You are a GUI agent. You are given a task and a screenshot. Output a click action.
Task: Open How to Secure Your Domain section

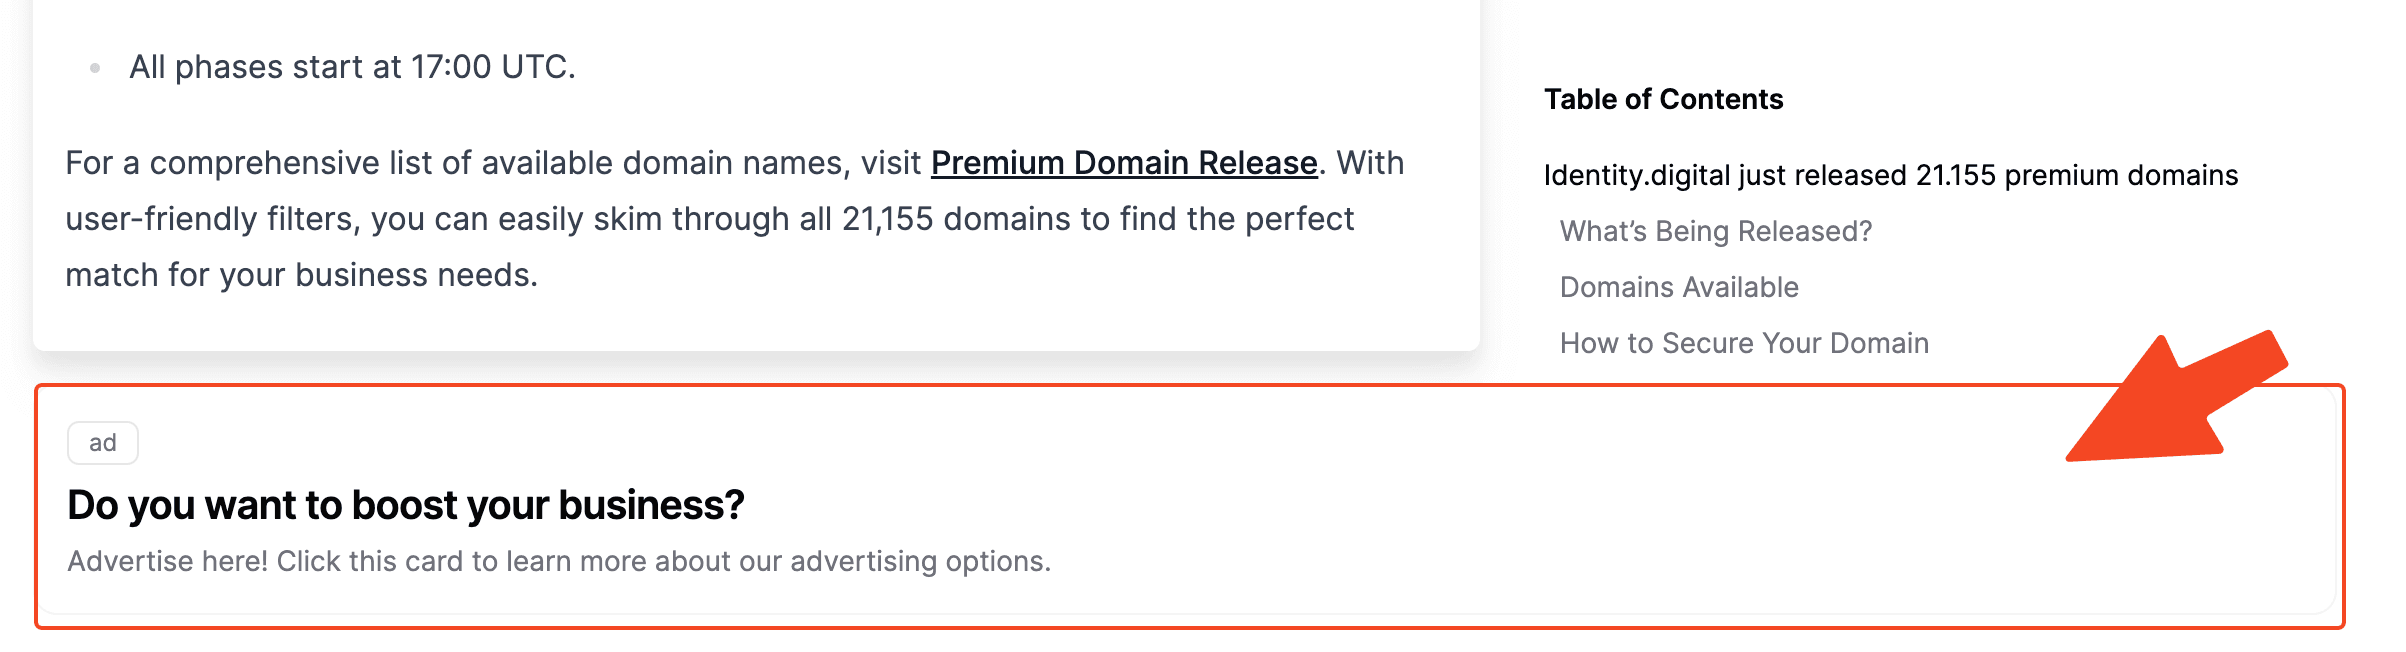coord(1744,343)
